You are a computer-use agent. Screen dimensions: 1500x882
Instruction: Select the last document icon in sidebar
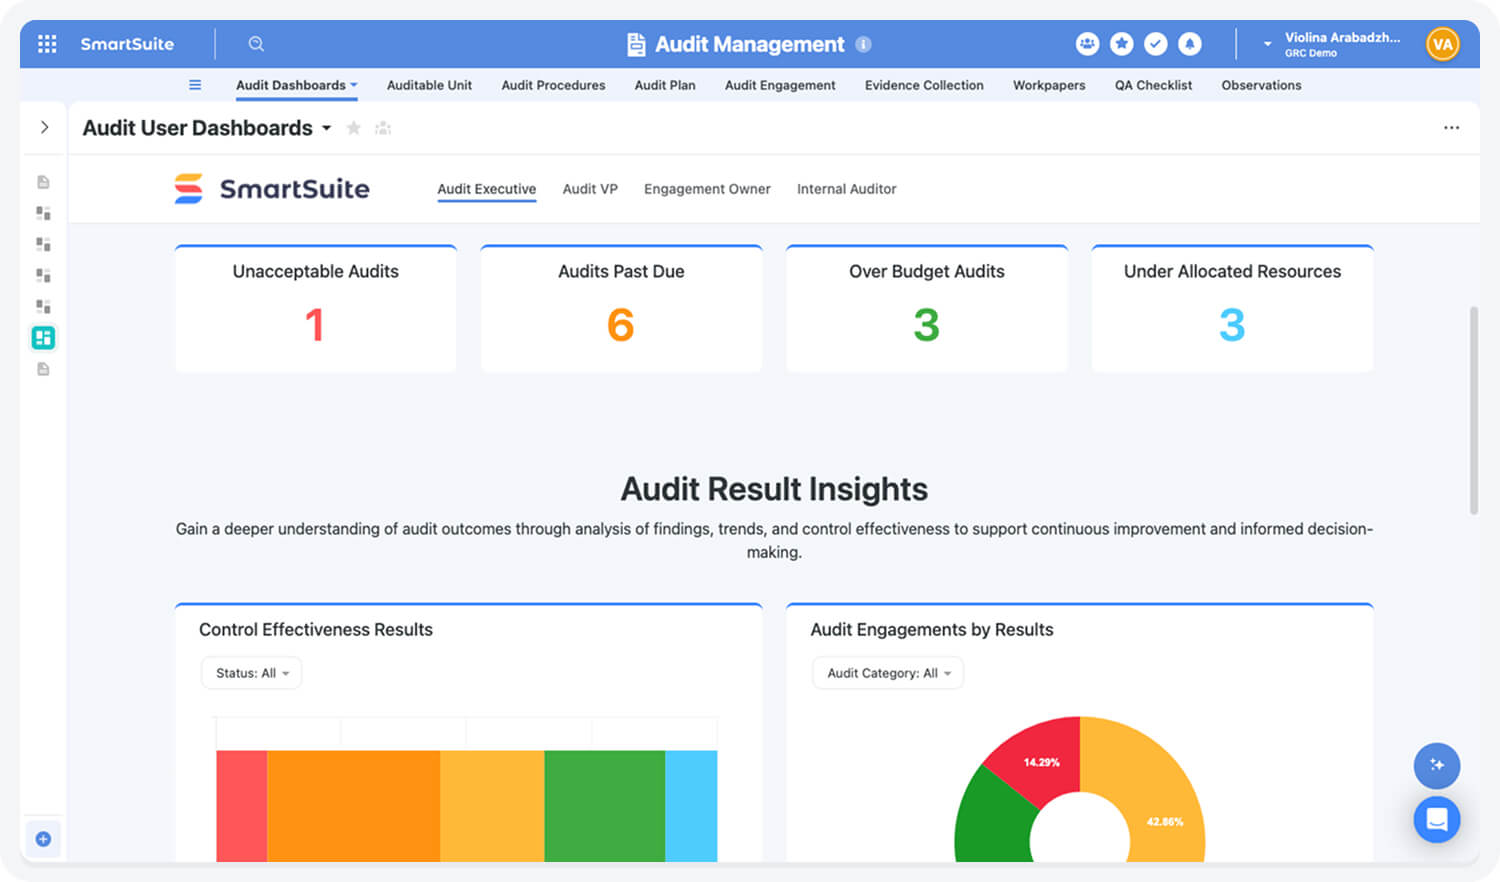[x=43, y=369]
